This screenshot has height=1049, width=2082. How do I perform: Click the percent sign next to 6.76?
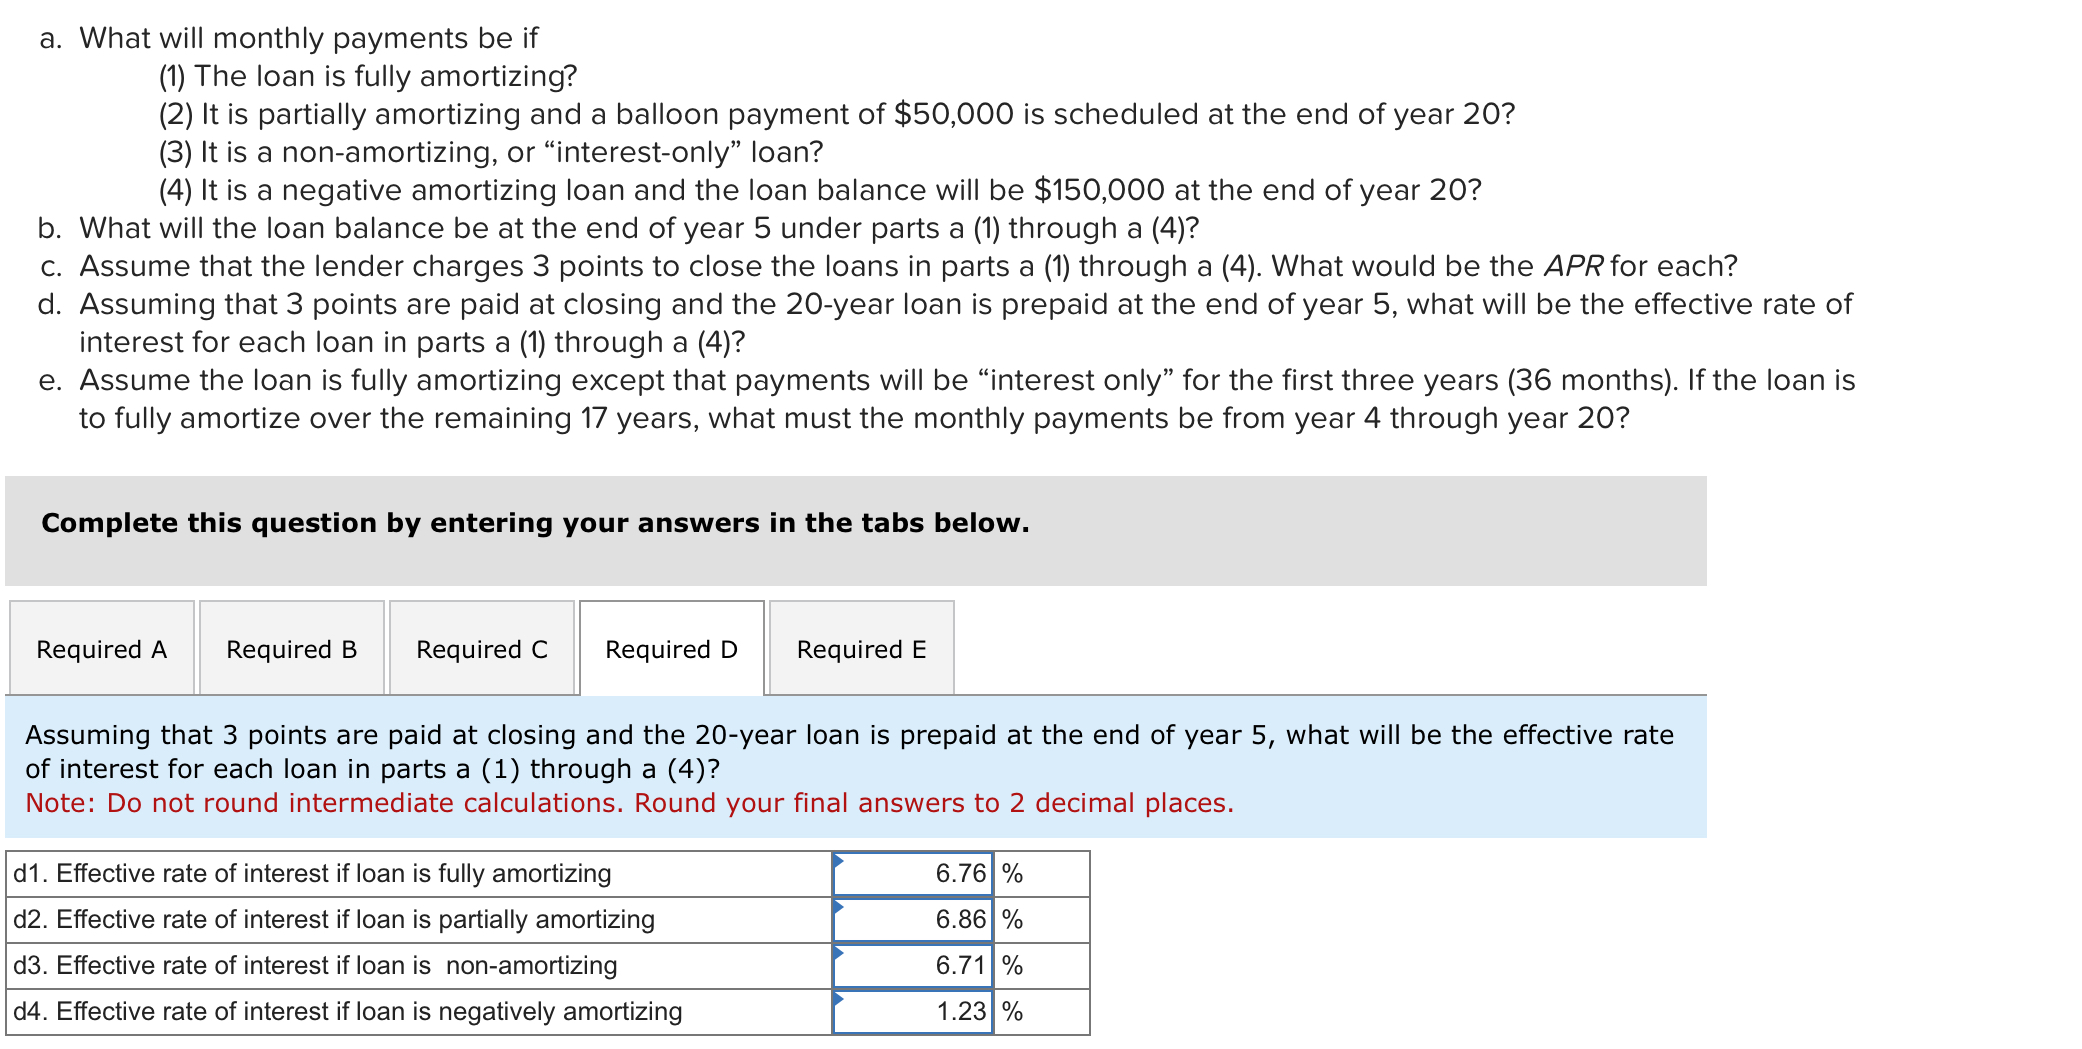[x=1013, y=873]
